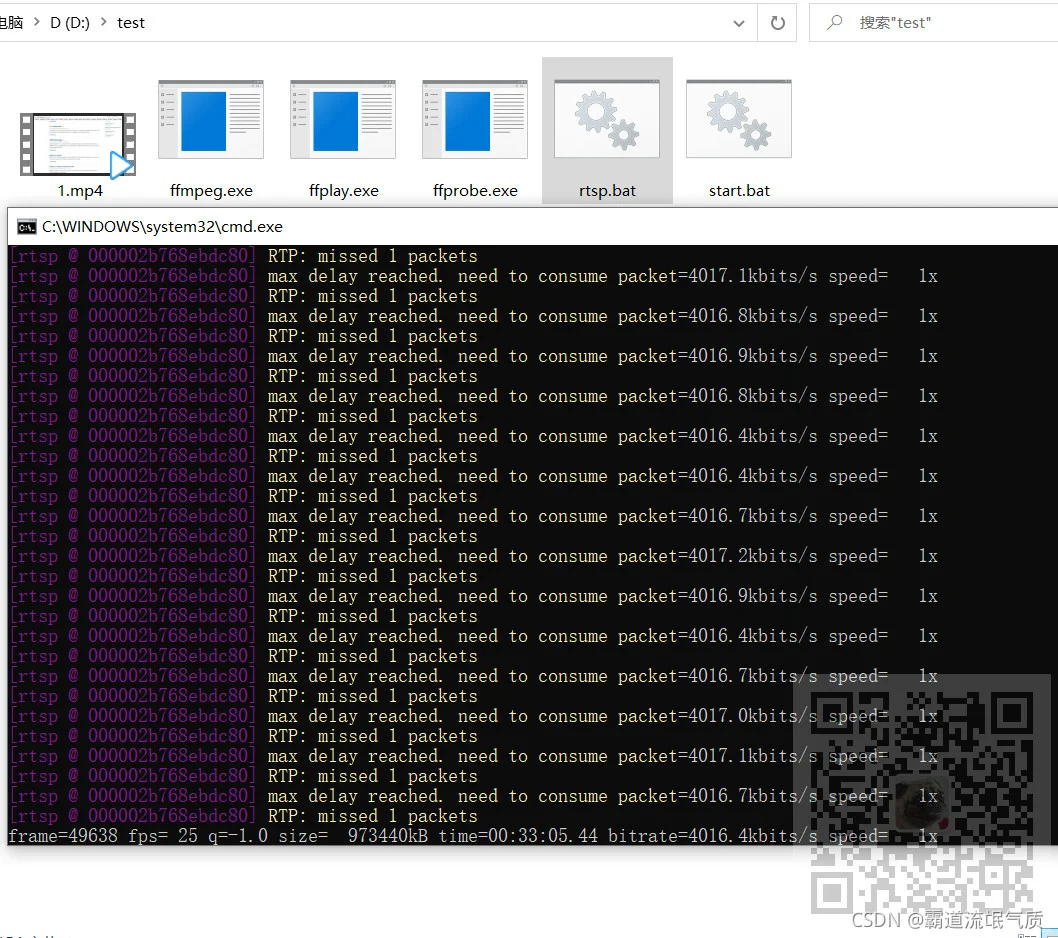Click the rtsp.bat file name label
Screen dimensions: 1058x938
click(607, 191)
